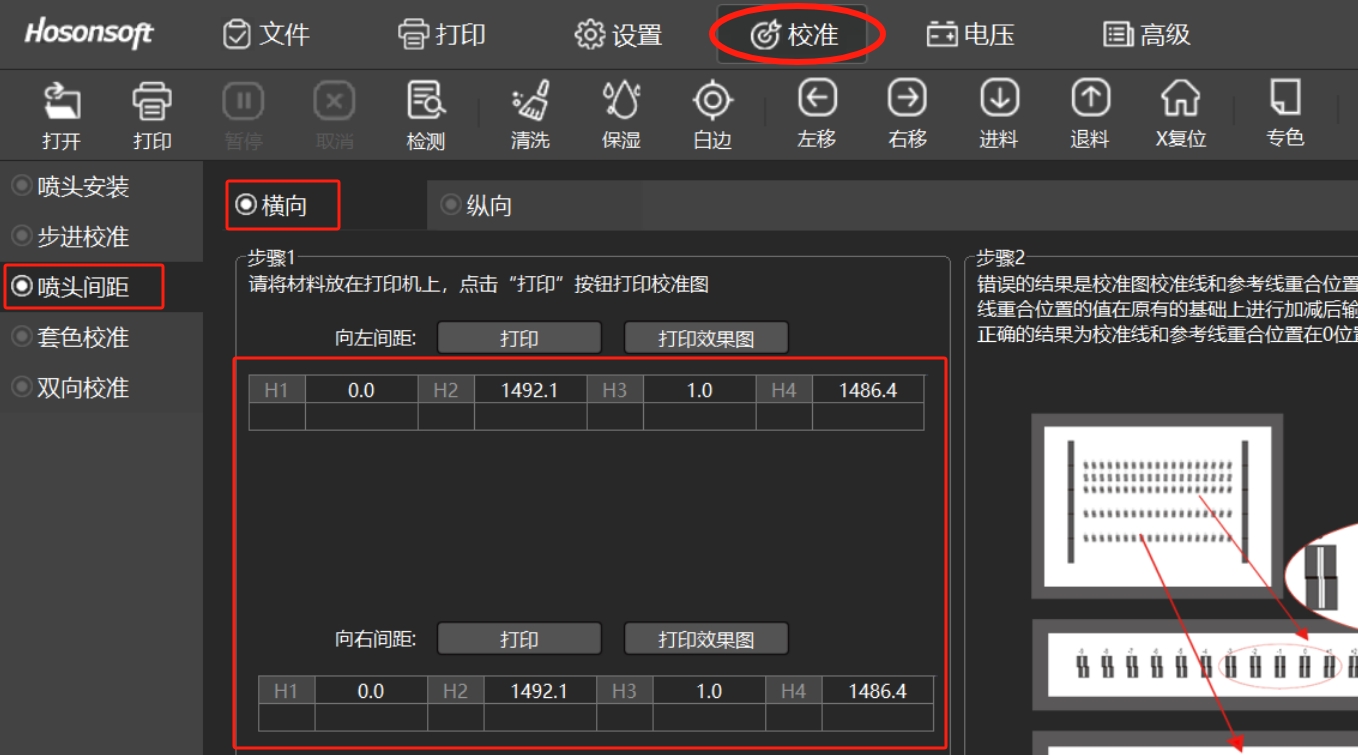The width and height of the screenshot is (1358, 755).
Task: Open the 电压 voltage menu tab
Action: (x=971, y=35)
